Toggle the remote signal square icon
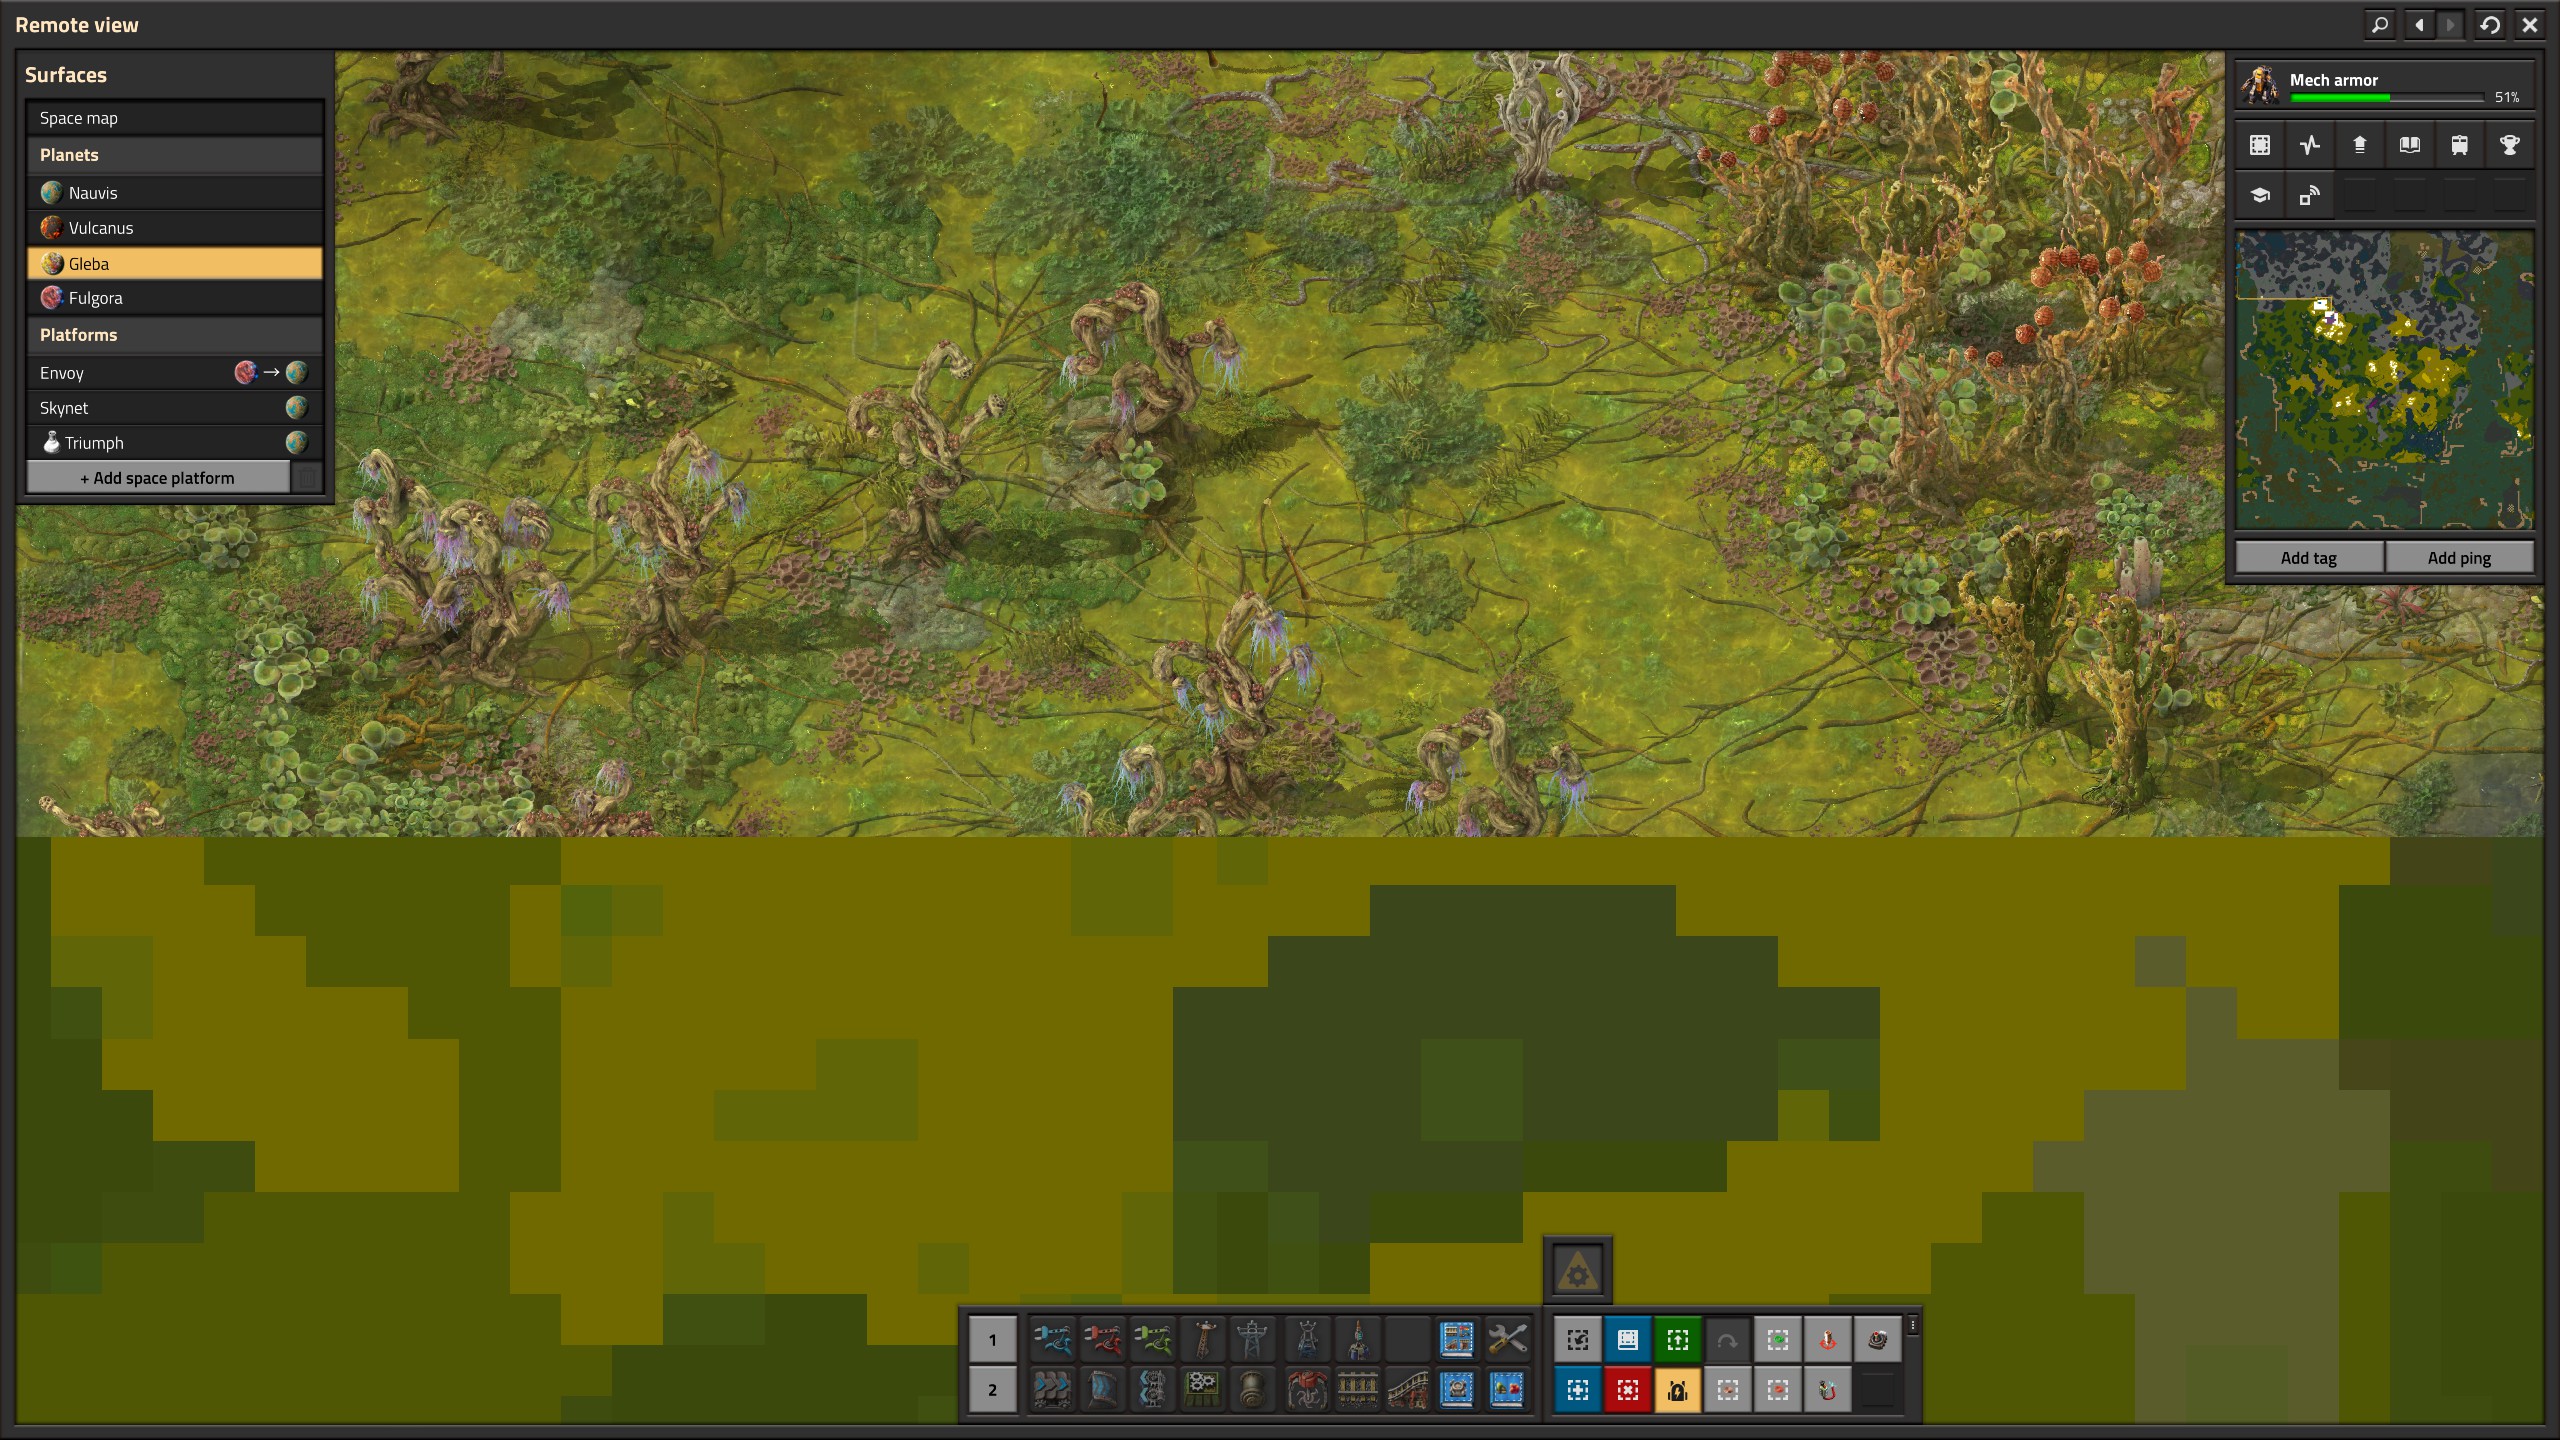Screen dimensions: 2560x1440 [2310, 195]
